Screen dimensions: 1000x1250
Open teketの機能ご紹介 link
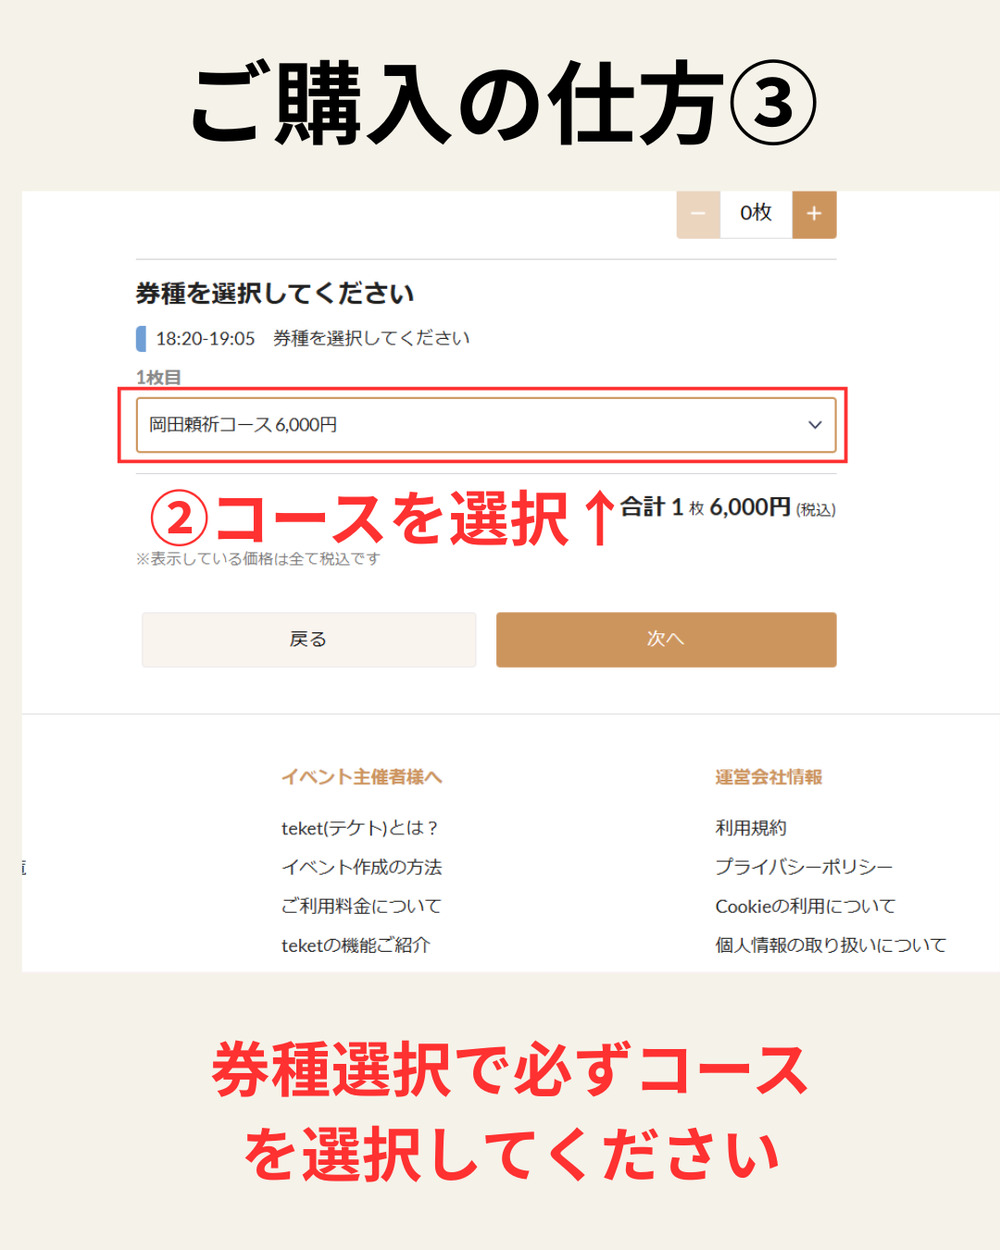[x=355, y=945]
